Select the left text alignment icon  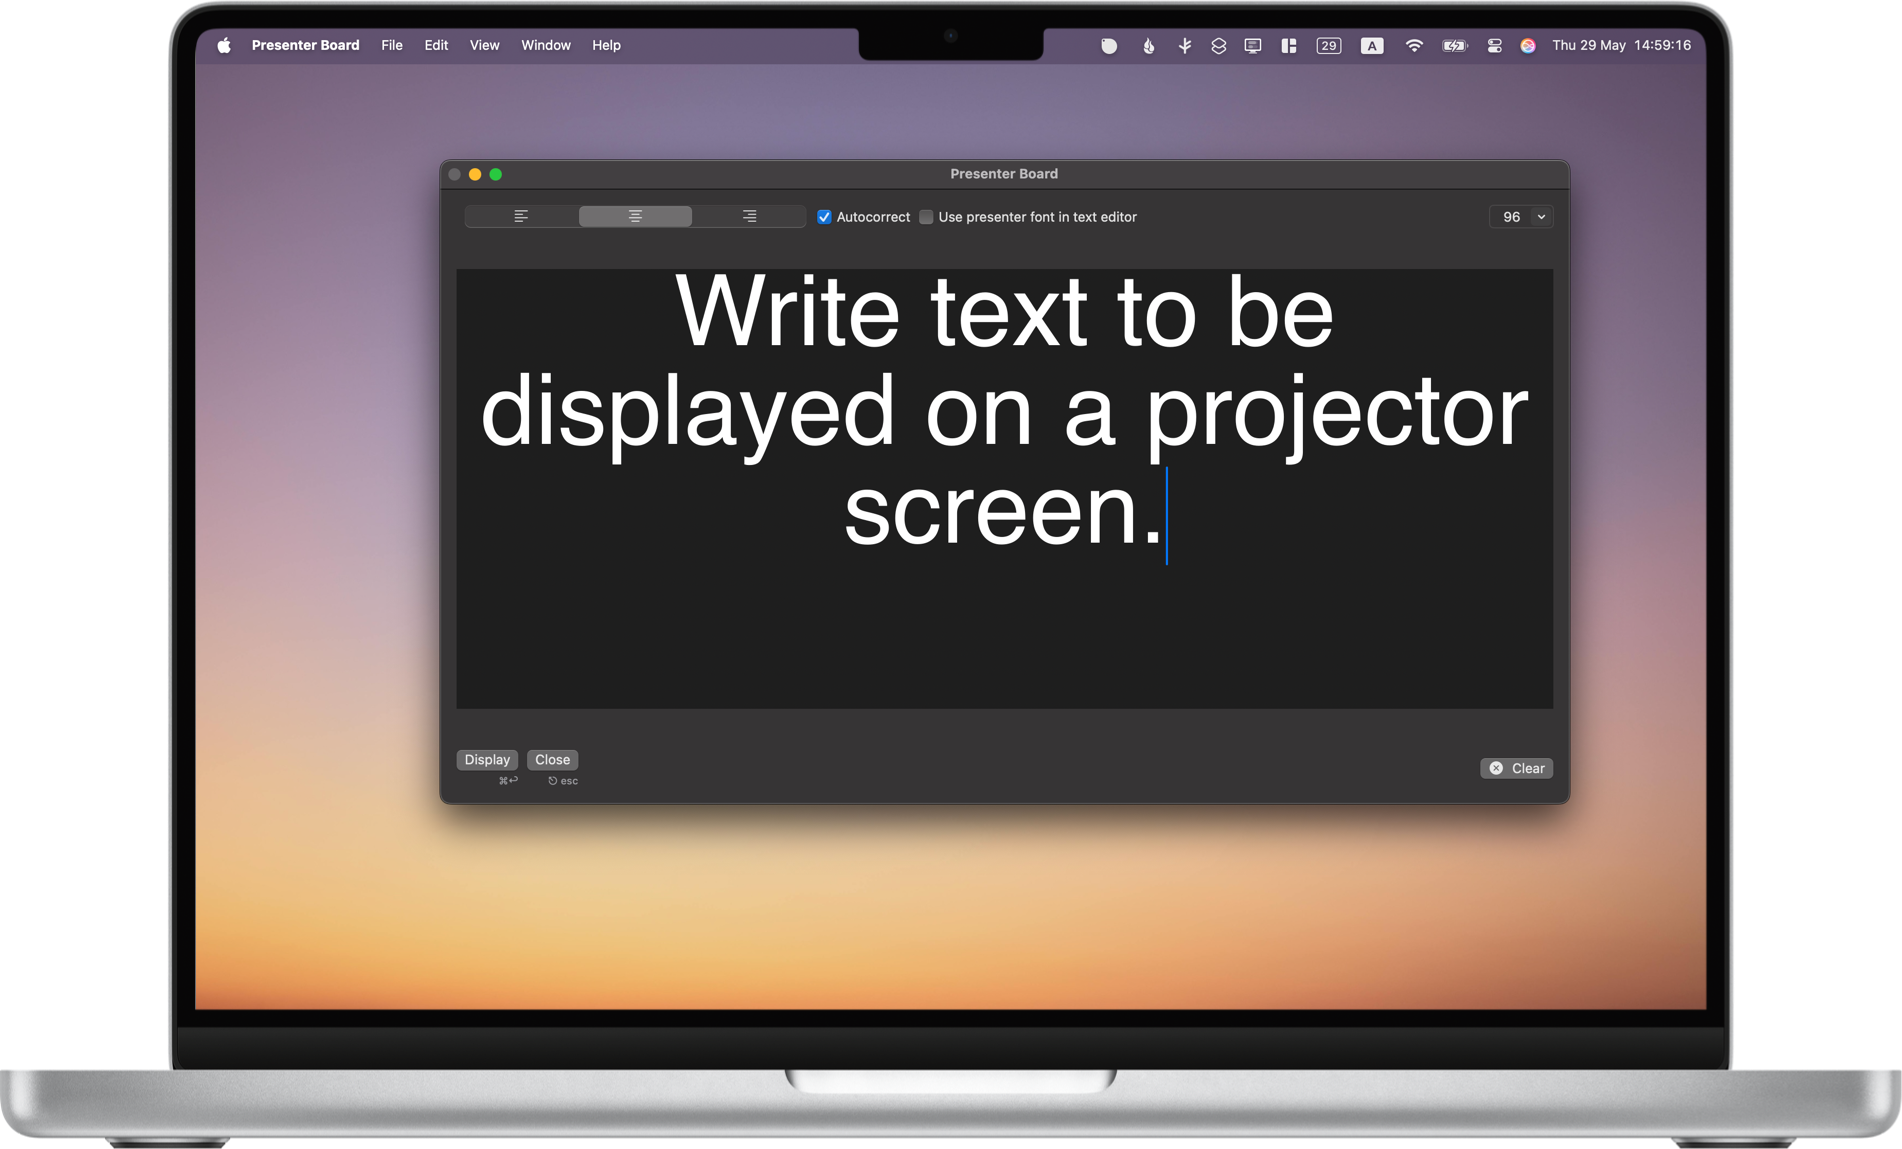(x=521, y=216)
